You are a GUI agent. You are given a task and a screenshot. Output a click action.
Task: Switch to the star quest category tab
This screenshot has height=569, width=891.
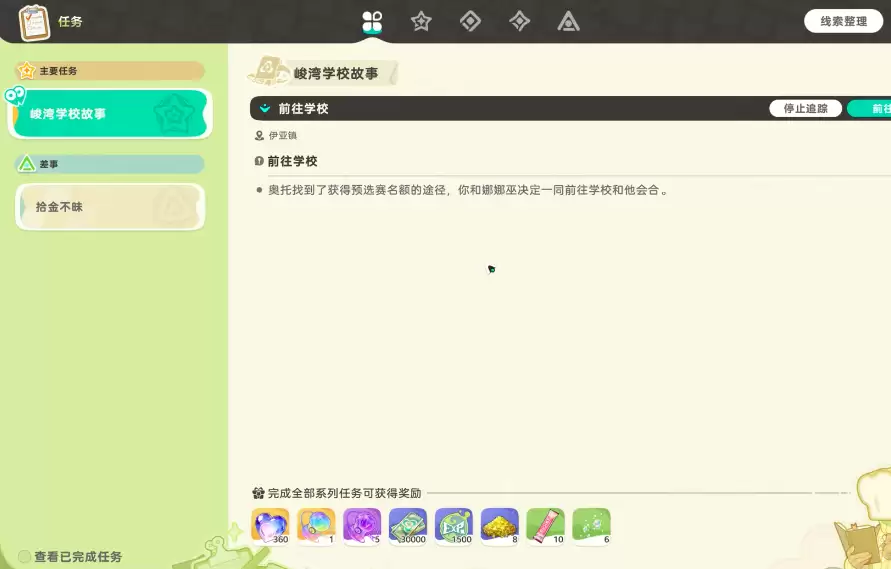[x=421, y=22]
